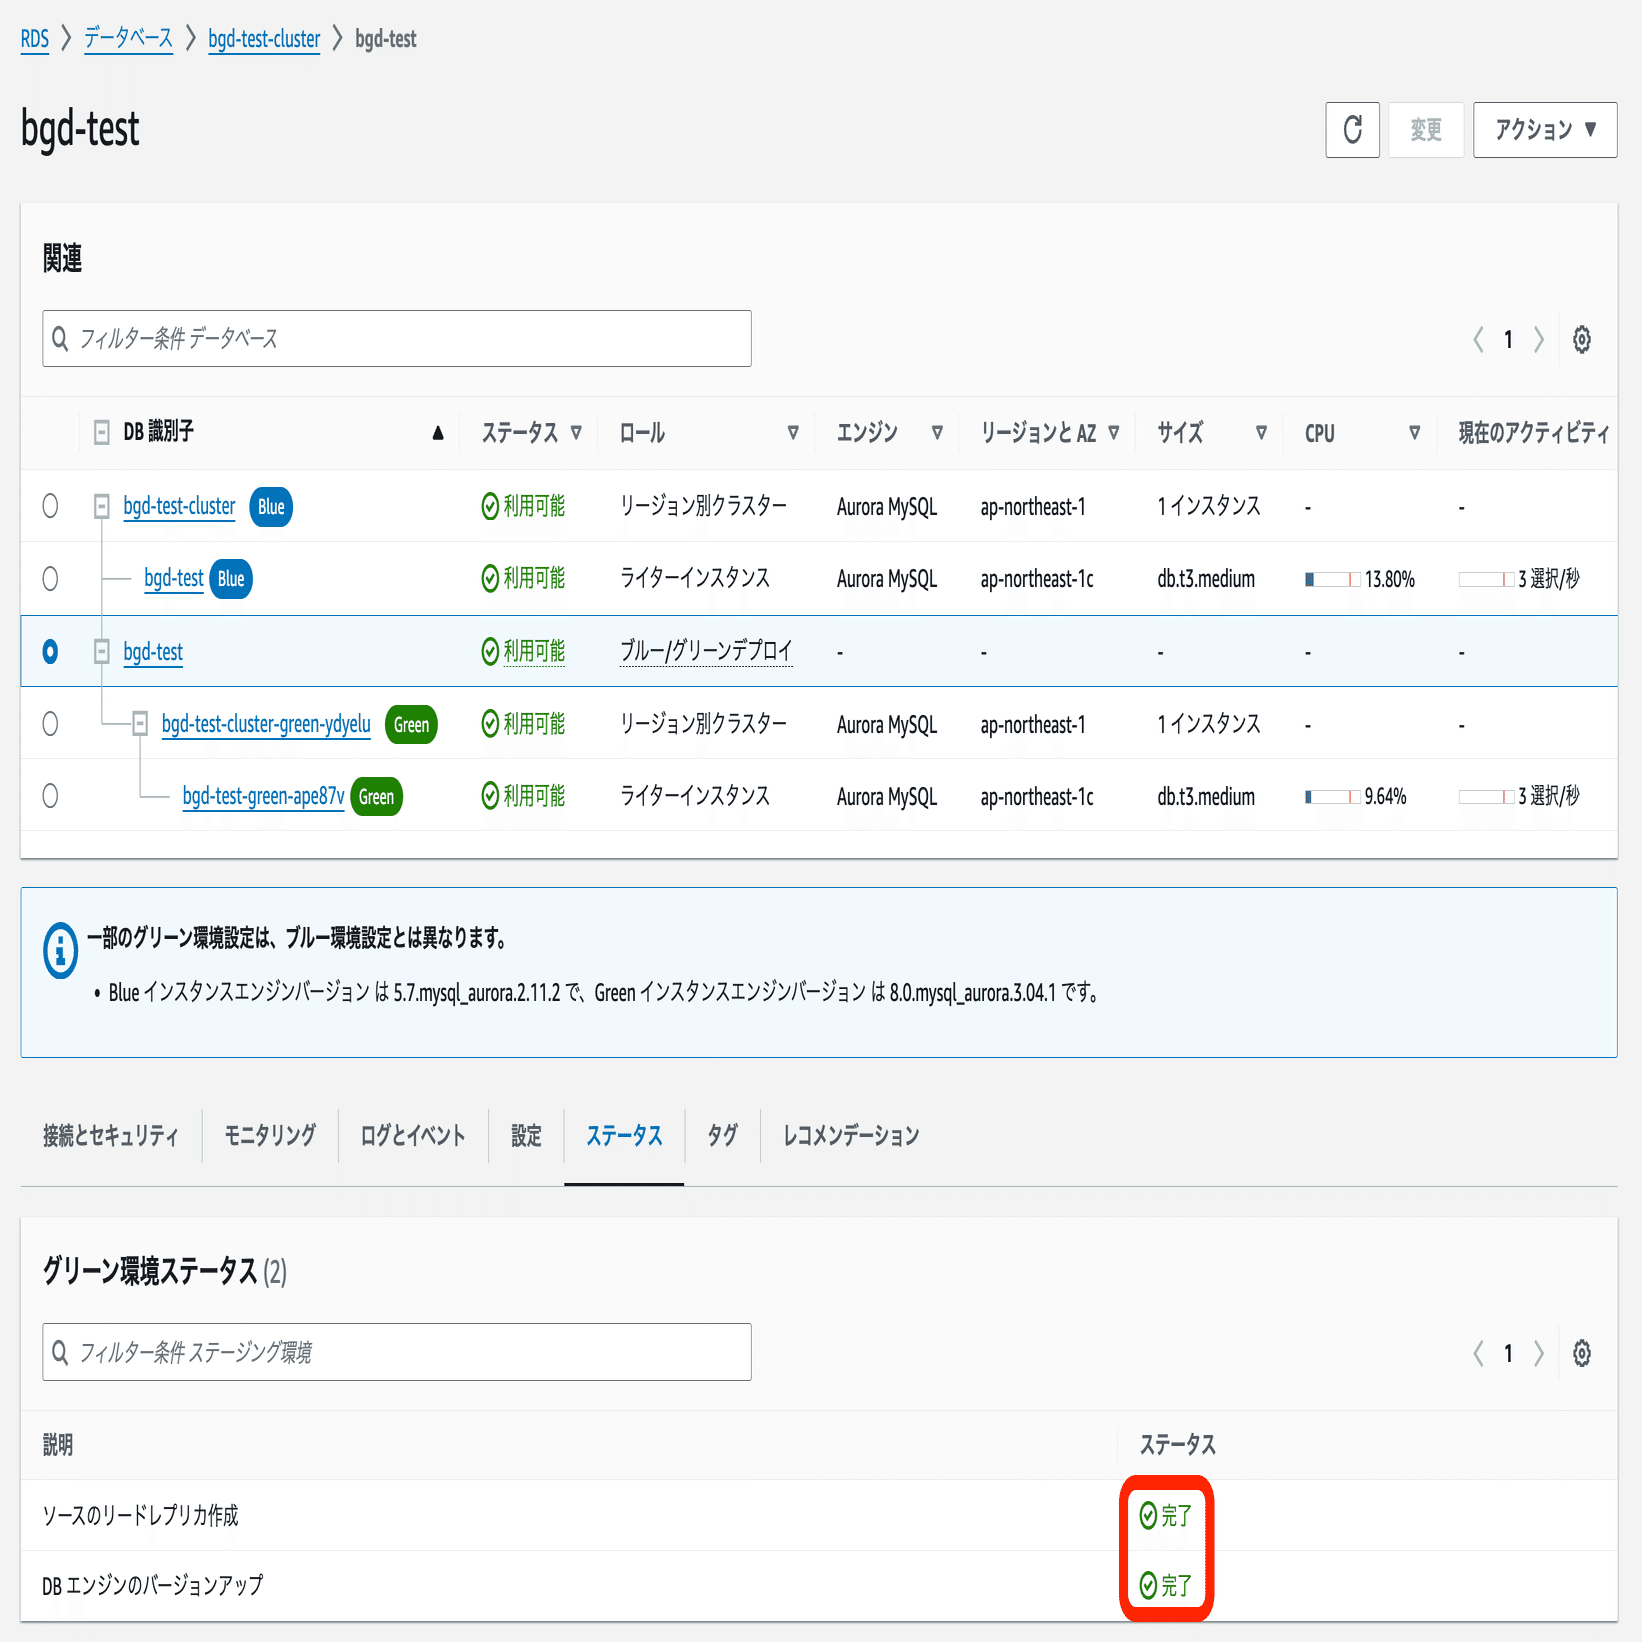Click the next page chevron in pagination
1642x1642 pixels.
[1538, 340]
